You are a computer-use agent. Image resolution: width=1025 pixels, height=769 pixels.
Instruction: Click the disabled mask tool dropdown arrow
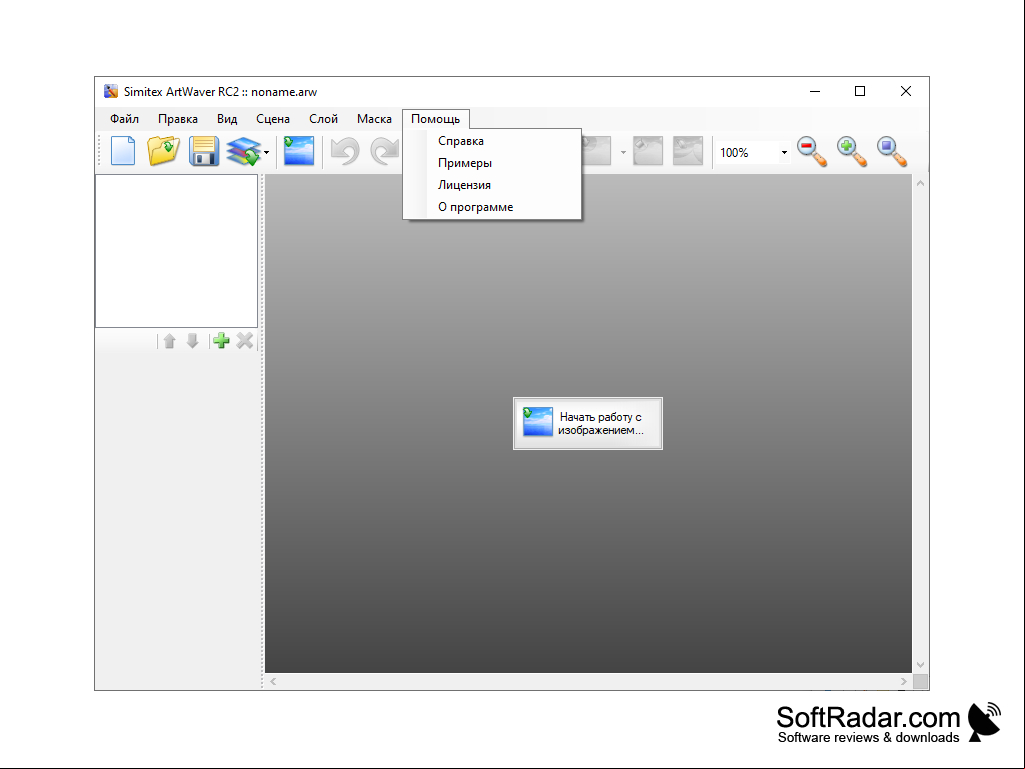623,152
